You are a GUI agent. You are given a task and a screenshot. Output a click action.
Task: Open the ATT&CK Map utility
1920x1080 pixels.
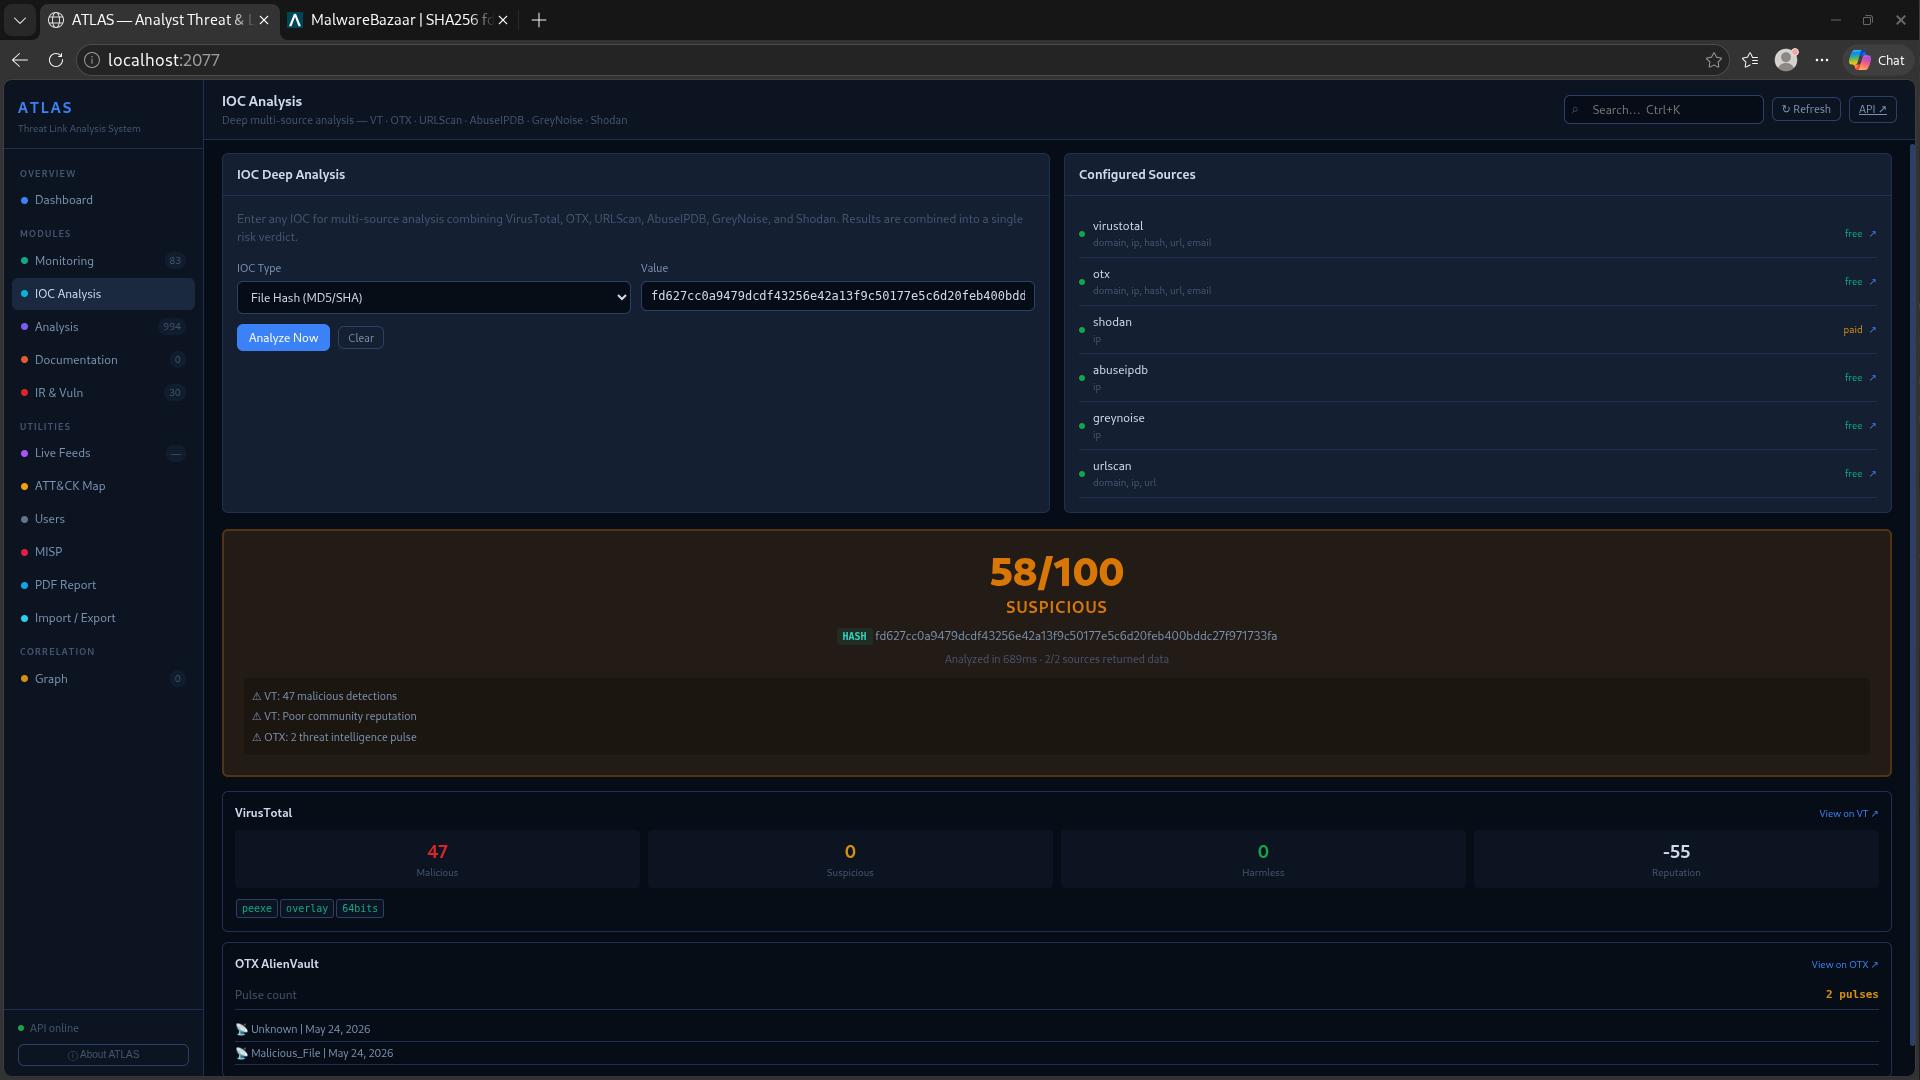point(103,486)
